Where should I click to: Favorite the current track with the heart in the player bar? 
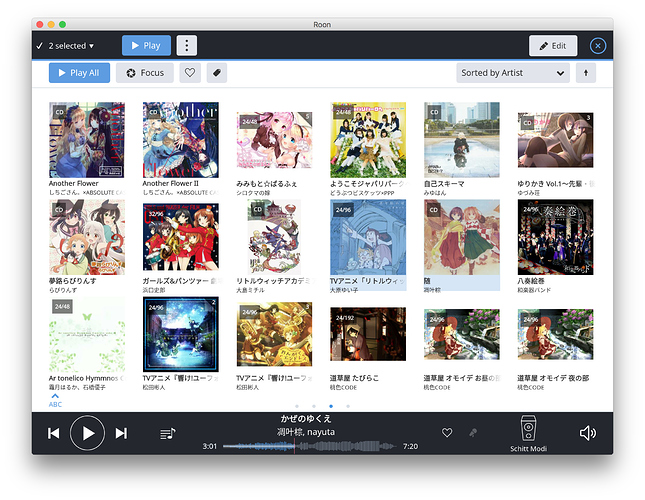447,433
